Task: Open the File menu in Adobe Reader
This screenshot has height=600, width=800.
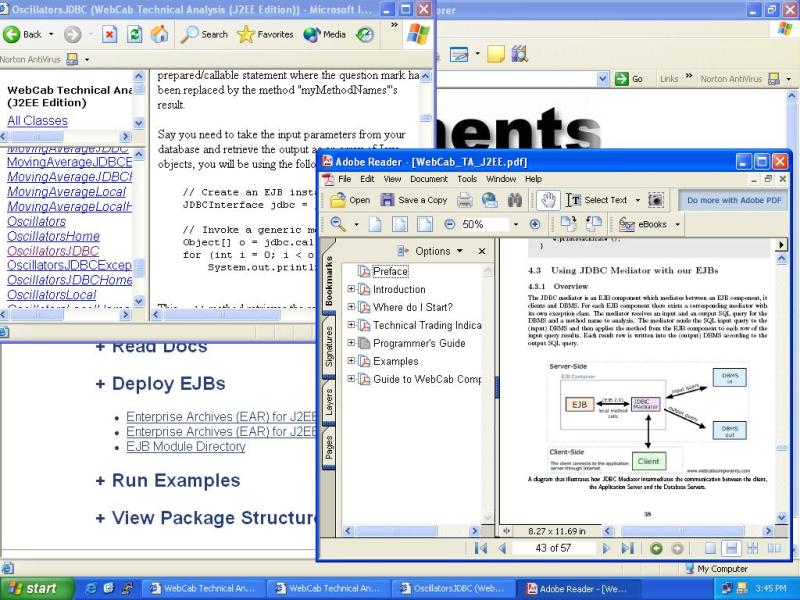Action: pyautogui.click(x=344, y=179)
